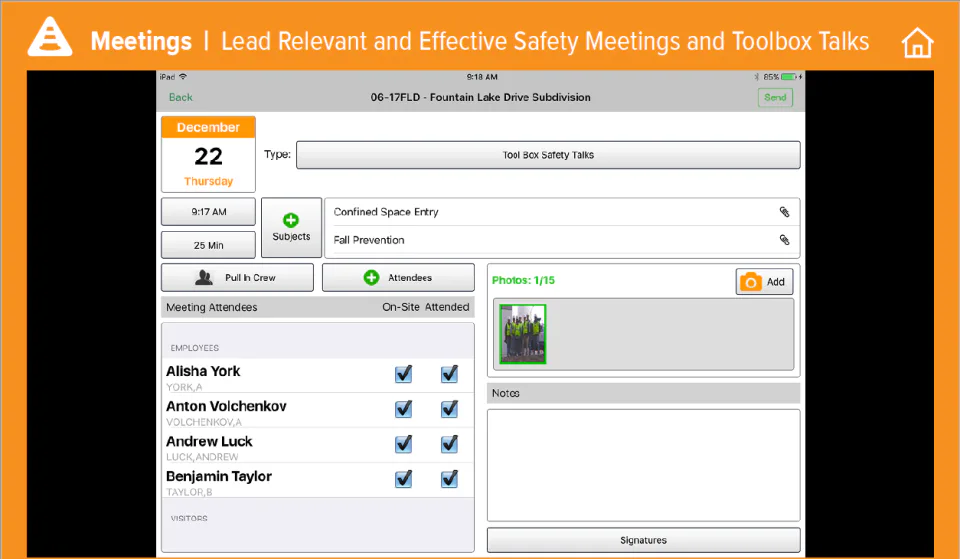
Task: Click the Meeting Attendees column header
Action: 212,307
